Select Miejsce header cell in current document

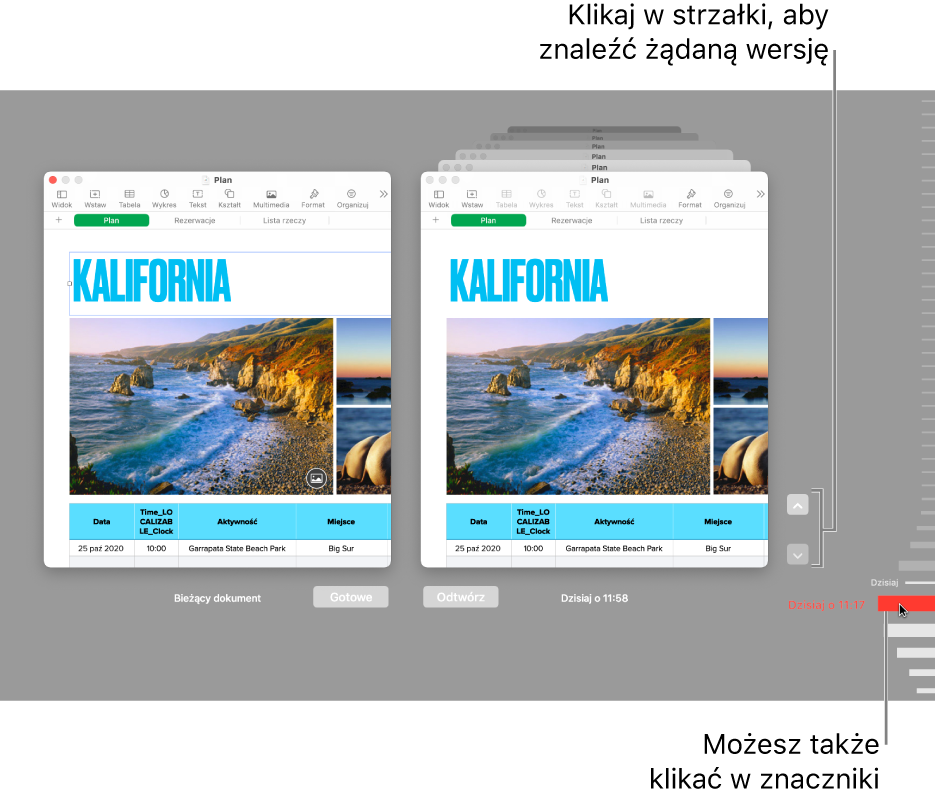[x=341, y=522]
